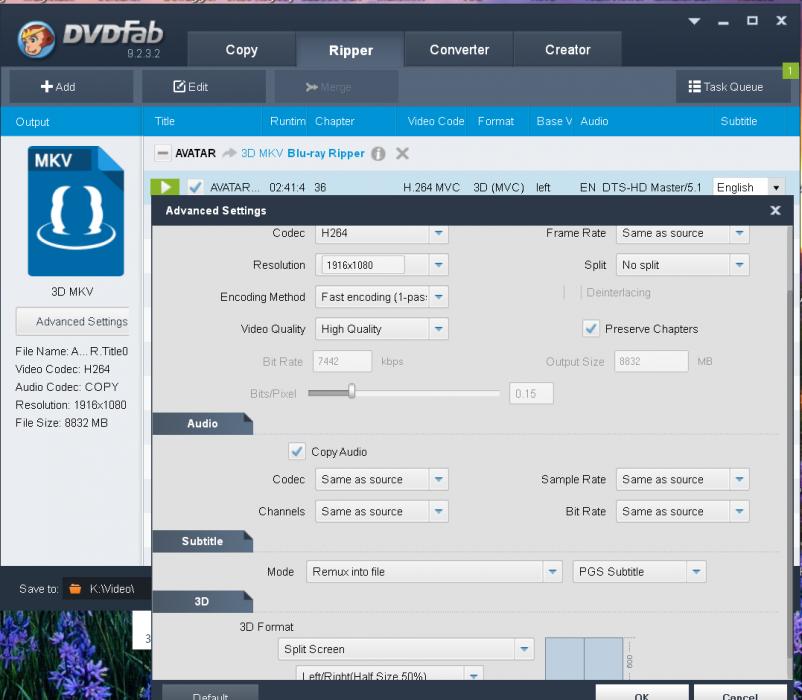Open the DVDFab top-right menu arrow
The image size is (802, 700).
coord(695,21)
